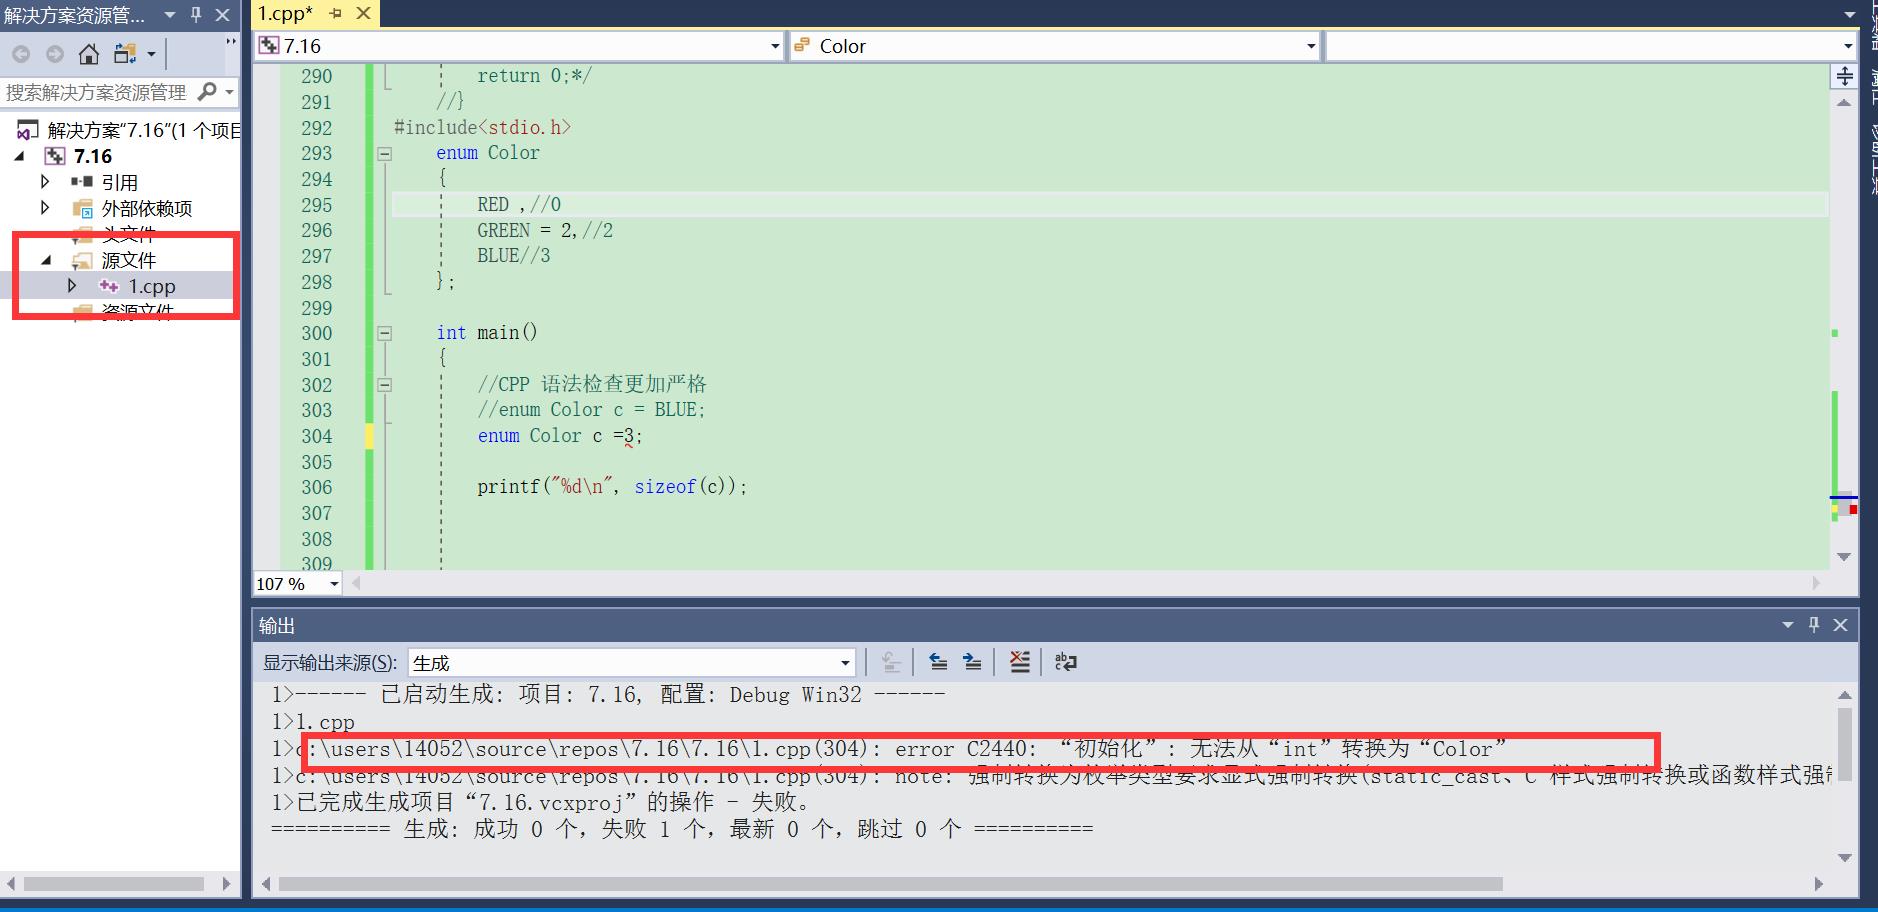Image resolution: width=1878 pixels, height=912 pixels.
Task: Toggle word wrap in Output window
Action: pyautogui.click(x=1066, y=662)
